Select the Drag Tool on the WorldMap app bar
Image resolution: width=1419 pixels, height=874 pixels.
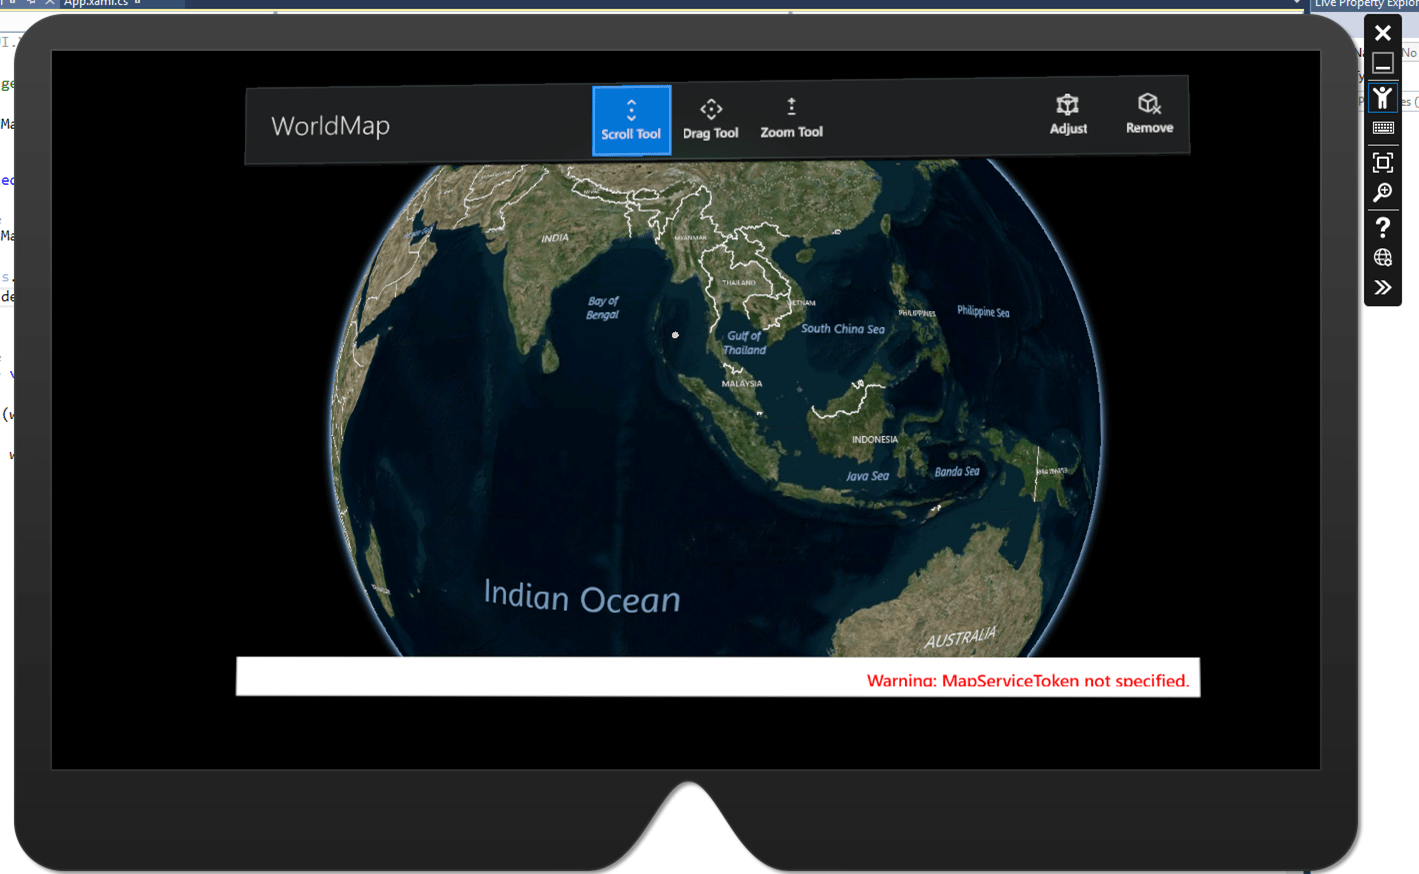711,118
